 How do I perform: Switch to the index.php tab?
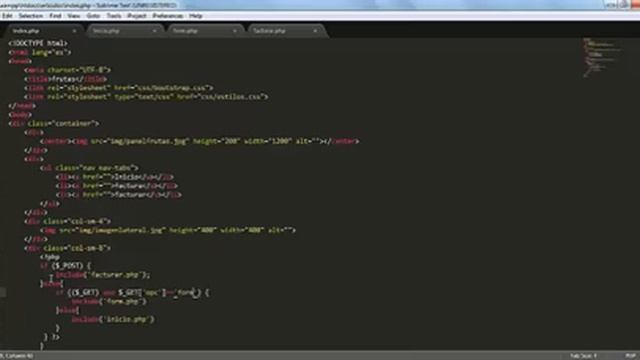click(x=43, y=31)
